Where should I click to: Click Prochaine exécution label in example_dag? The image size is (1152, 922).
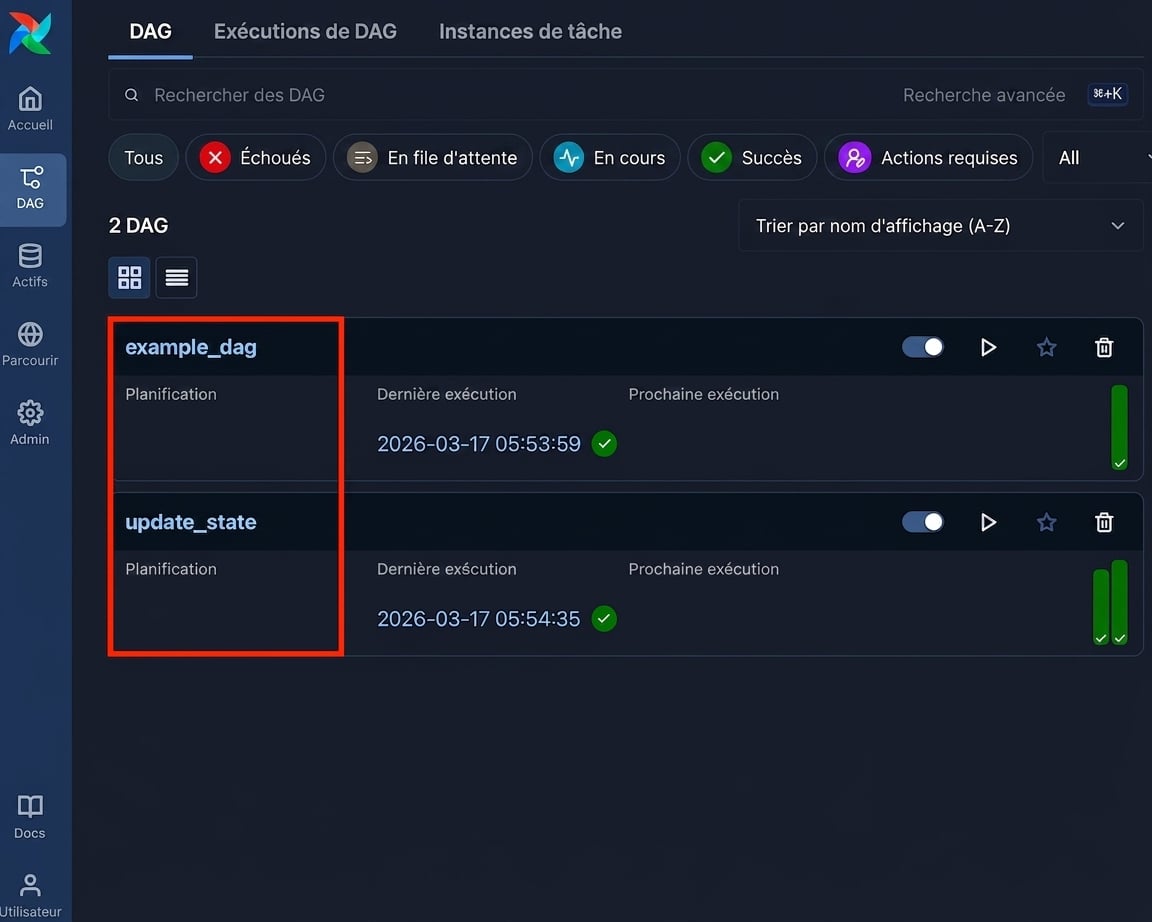[704, 394]
